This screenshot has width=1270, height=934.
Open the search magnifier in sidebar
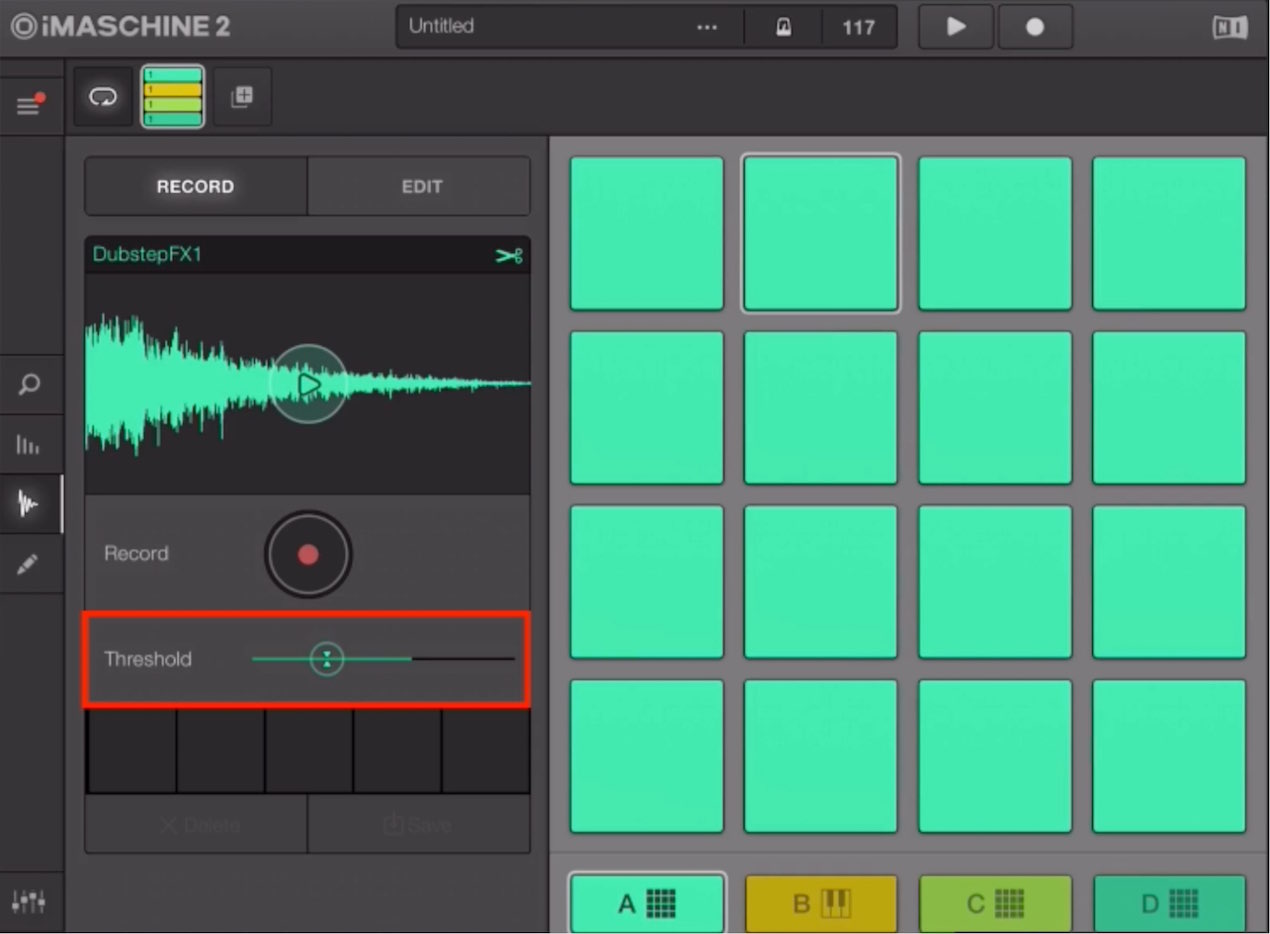point(29,385)
